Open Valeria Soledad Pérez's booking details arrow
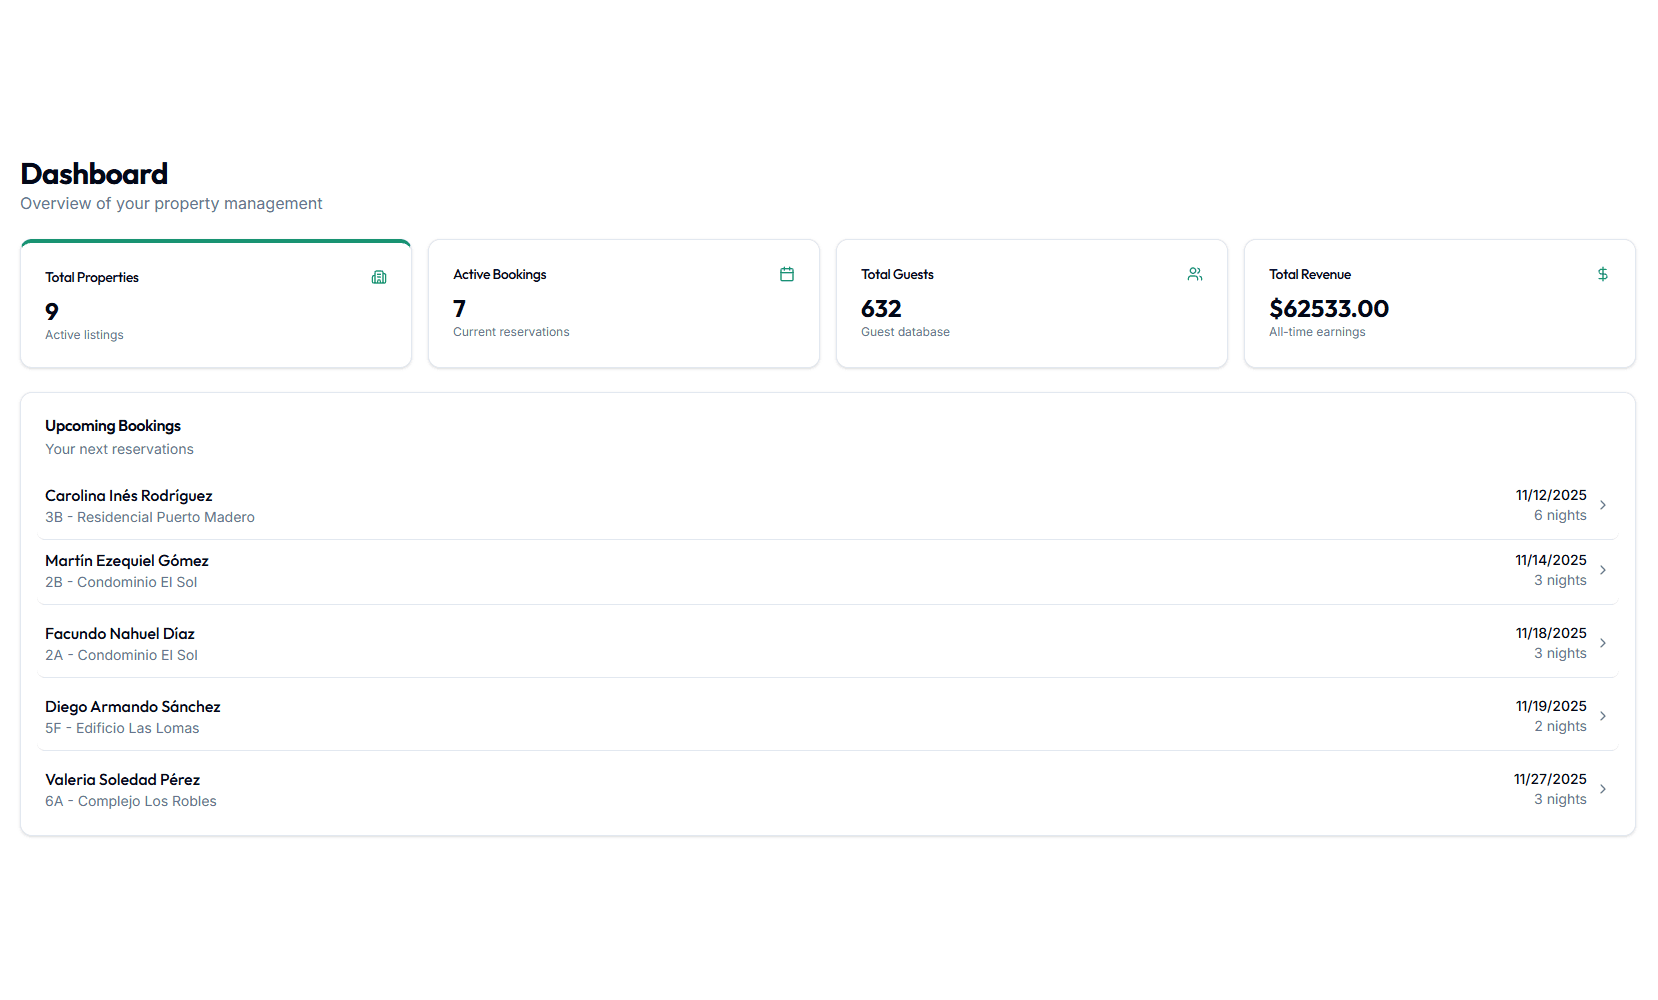Viewport: 1658px width, 1000px height. (1604, 789)
